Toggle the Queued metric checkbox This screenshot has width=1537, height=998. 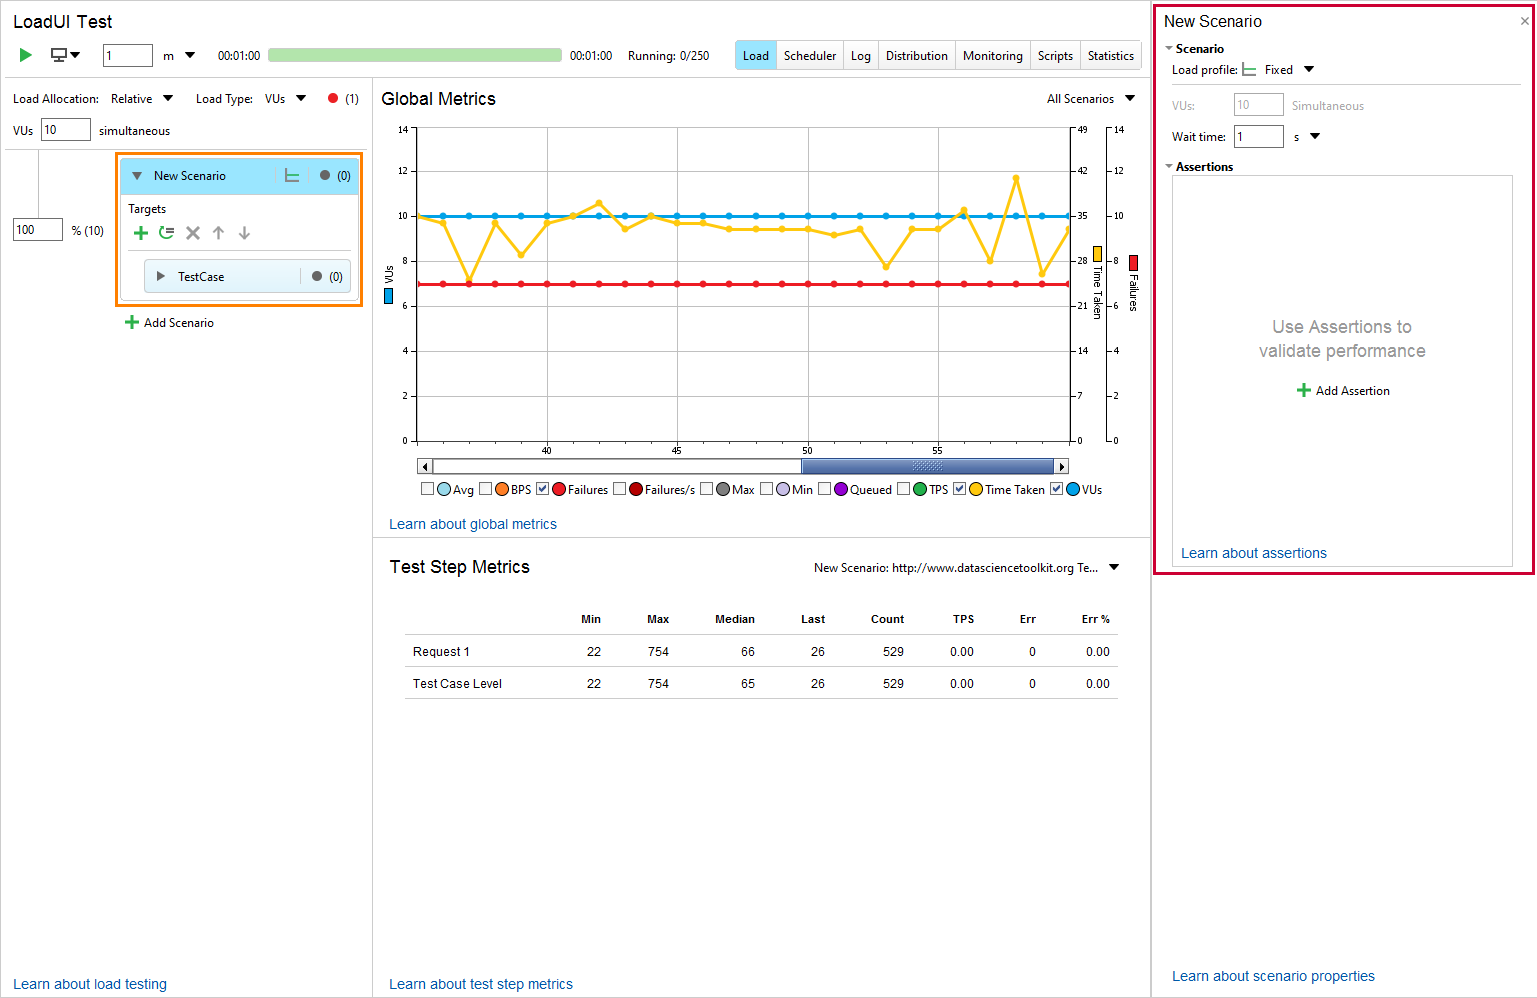click(x=825, y=489)
